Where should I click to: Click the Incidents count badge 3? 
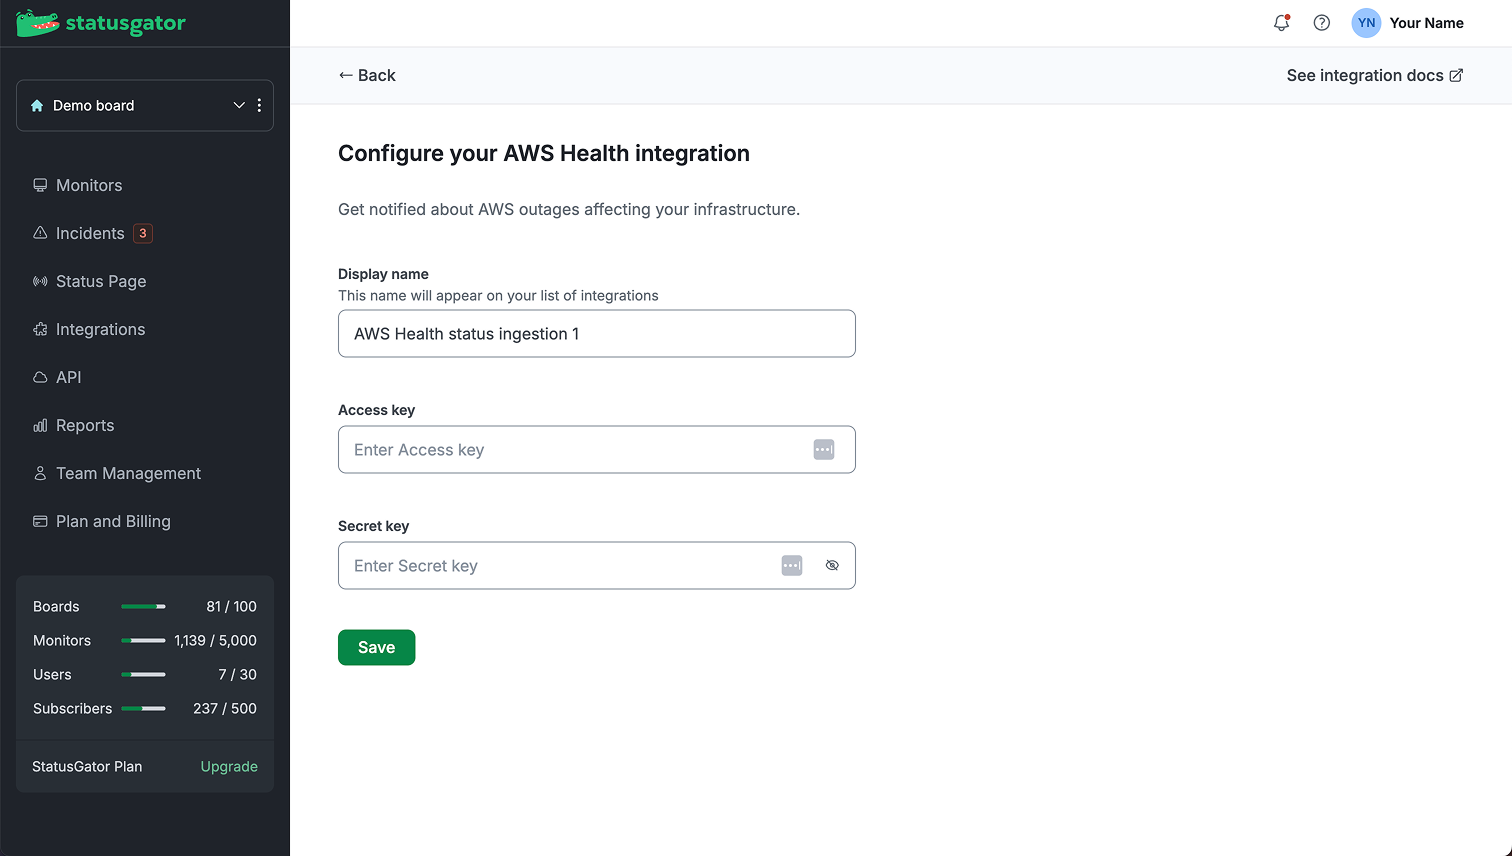tap(143, 233)
